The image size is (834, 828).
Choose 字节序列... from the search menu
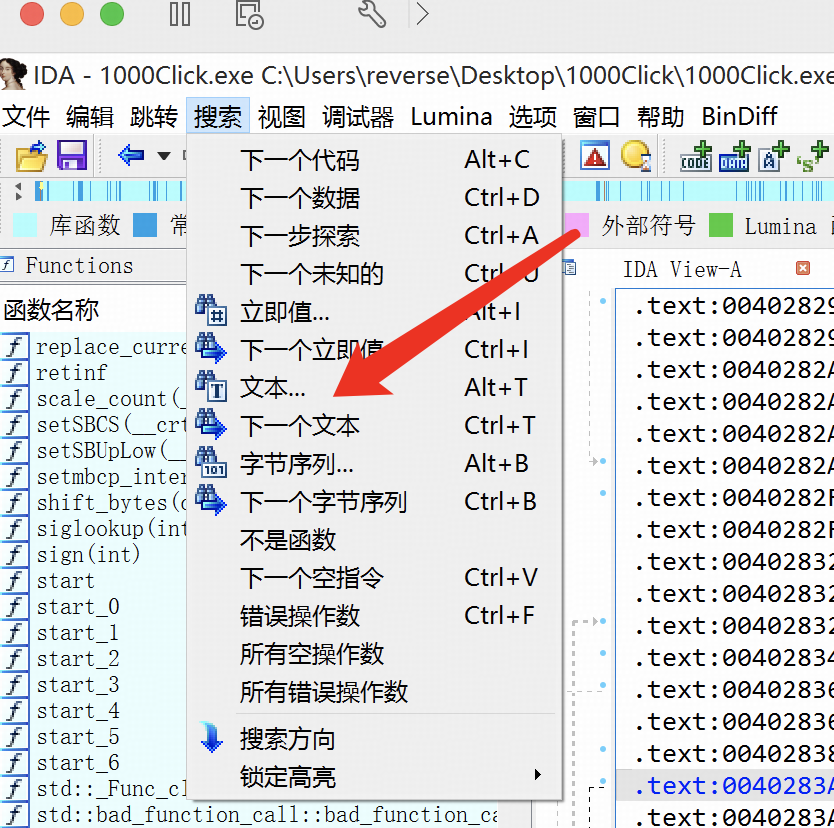(x=297, y=464)
